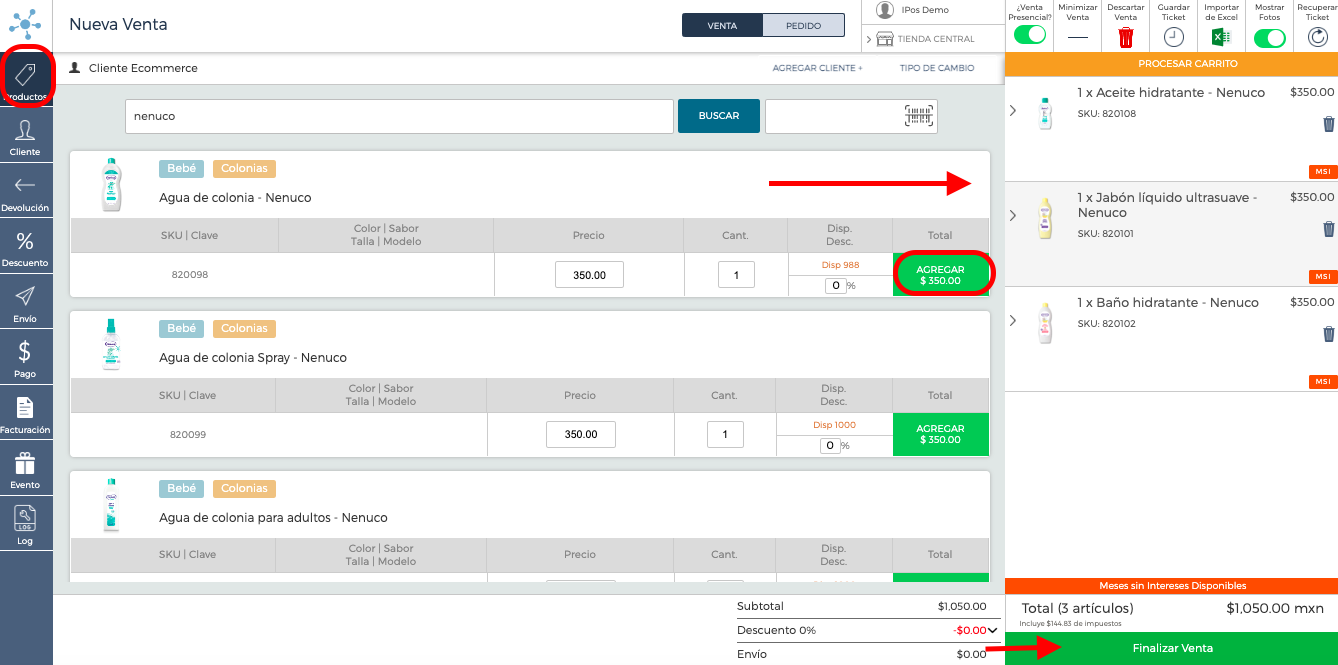Open the Productos sidebar section
Image resolution: width=1338 pixels, height=665 pixels.
(26, 80)
